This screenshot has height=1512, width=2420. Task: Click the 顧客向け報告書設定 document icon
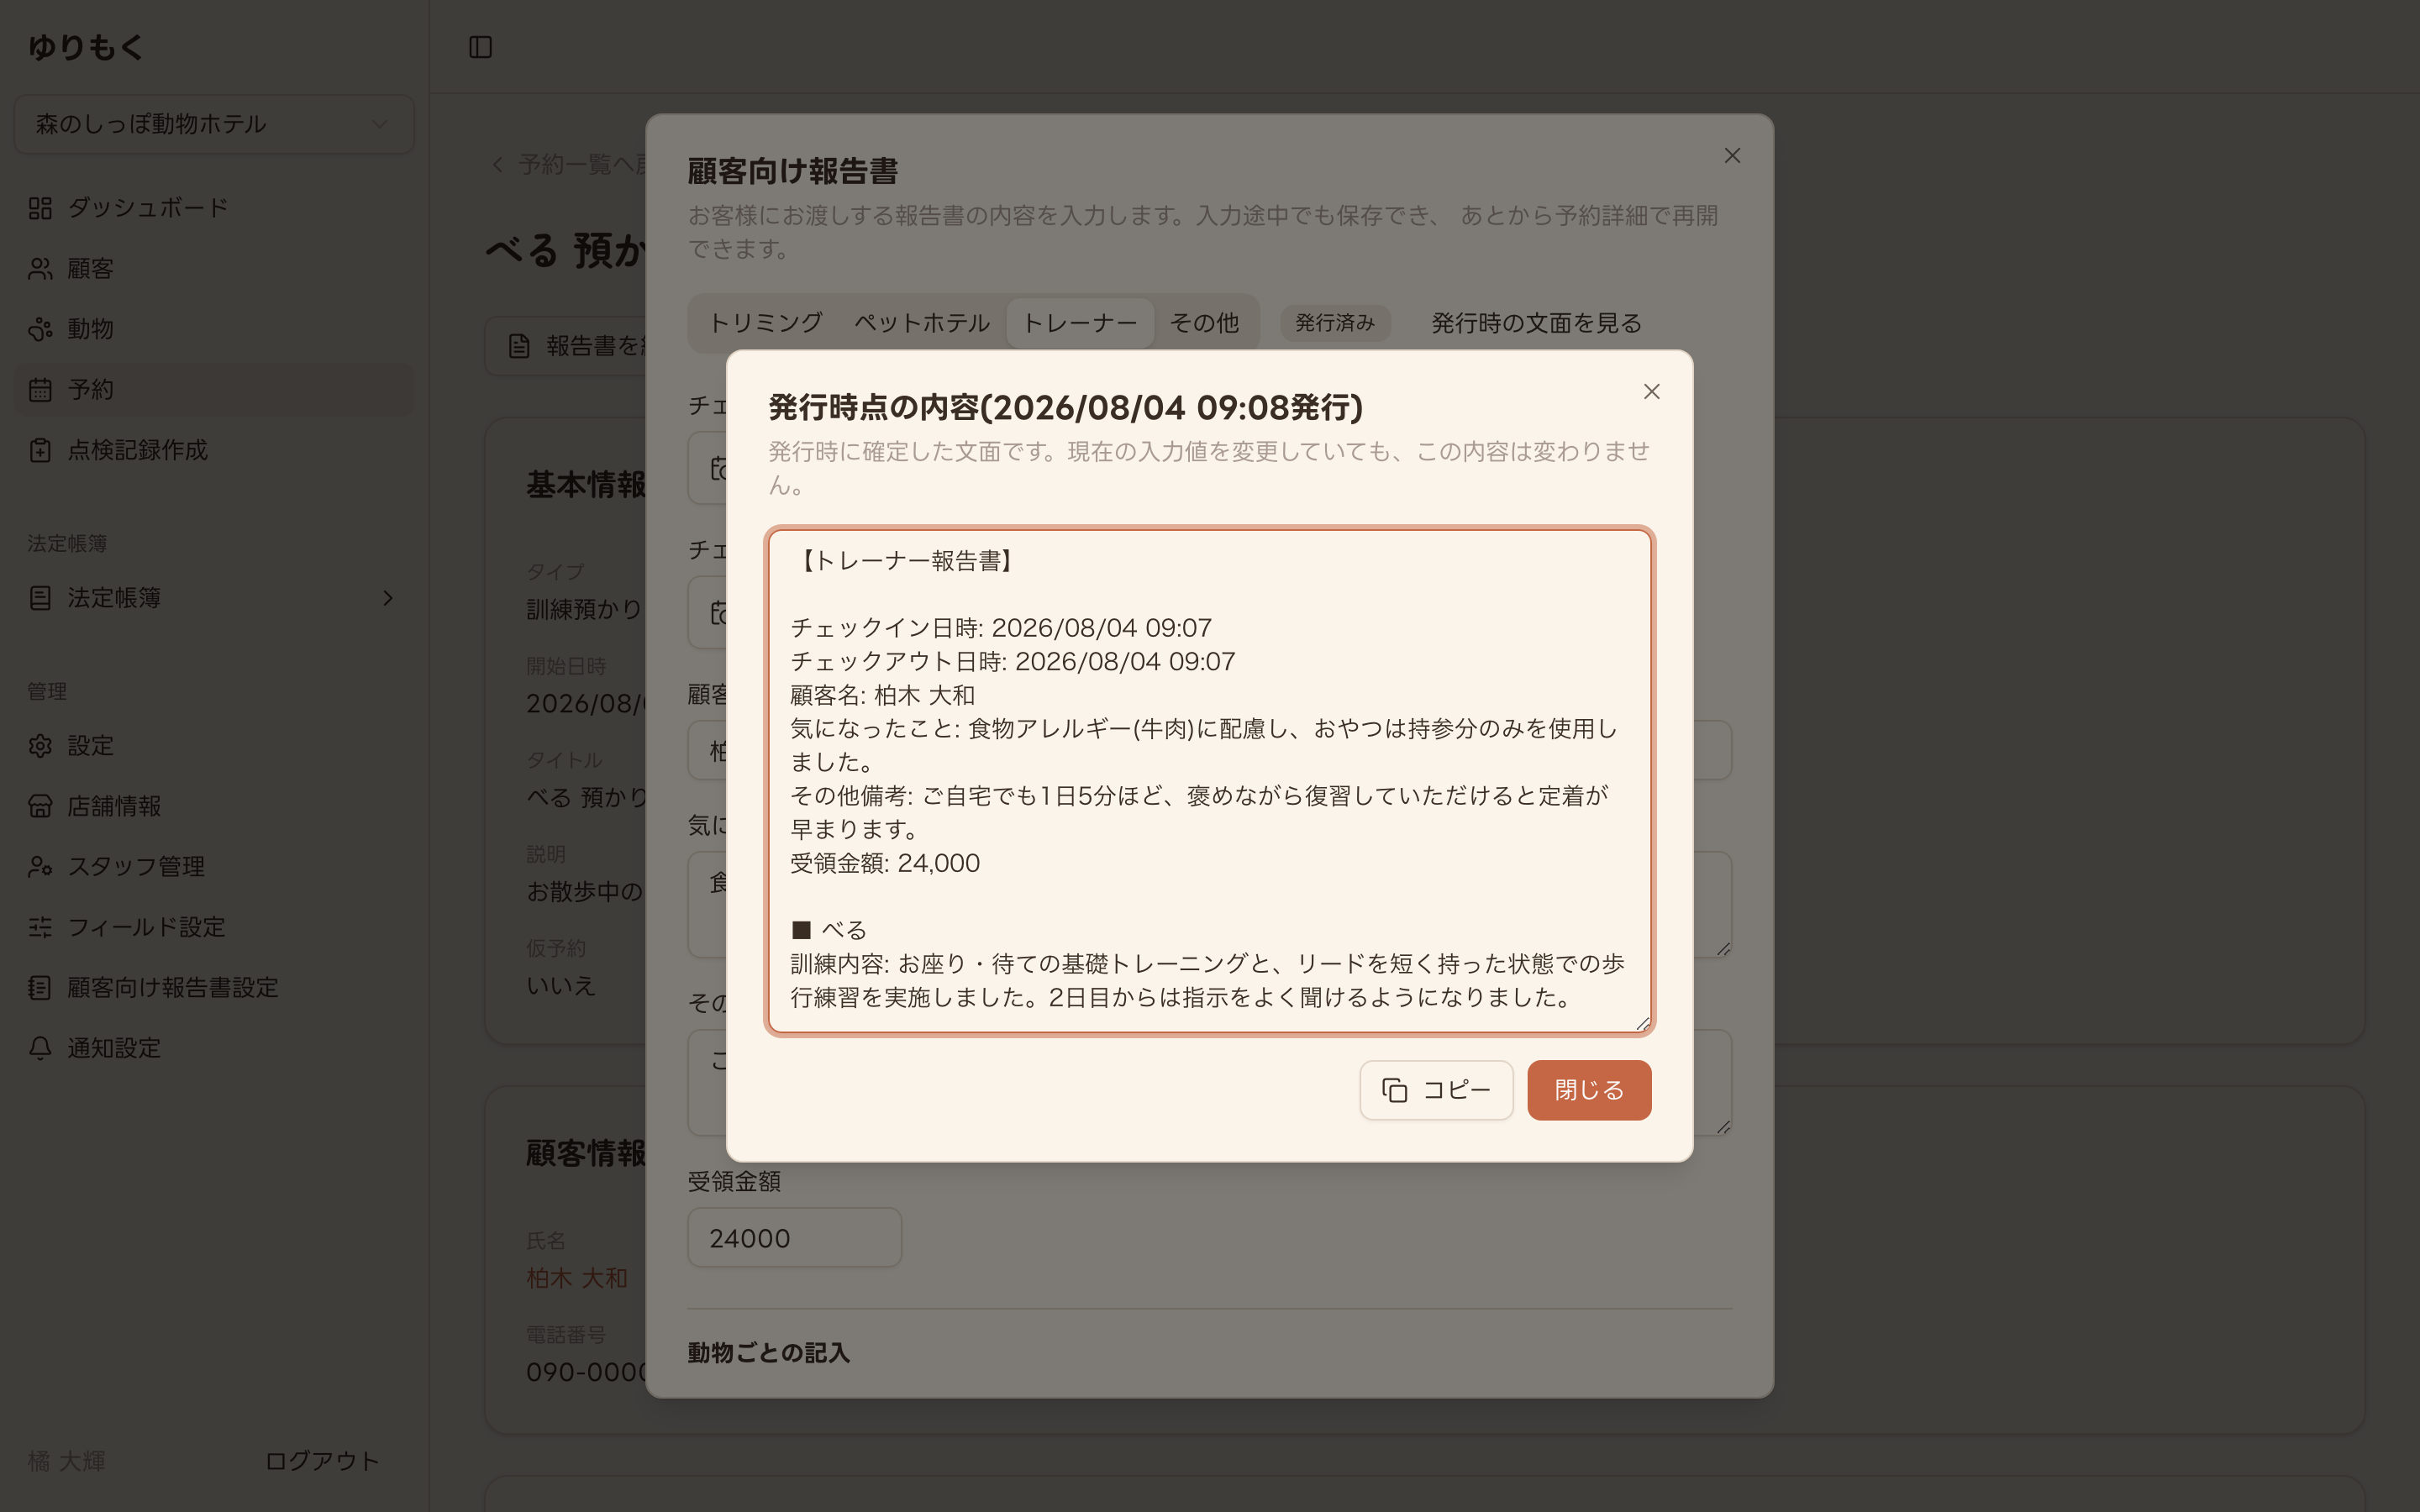pos(40,988)
